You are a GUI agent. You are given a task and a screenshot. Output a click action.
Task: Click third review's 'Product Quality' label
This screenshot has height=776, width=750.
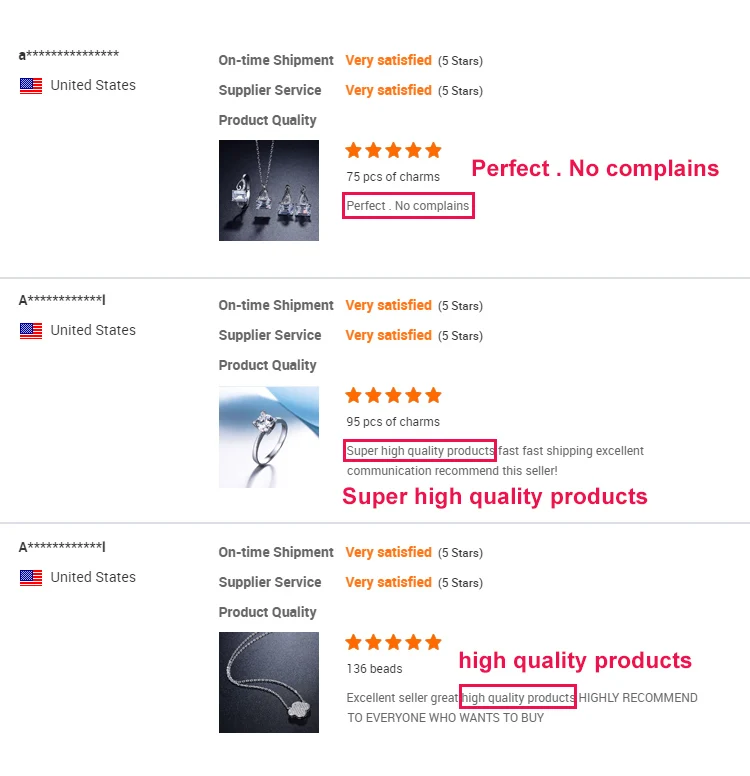pyautogui.click(x=267, y=612)
